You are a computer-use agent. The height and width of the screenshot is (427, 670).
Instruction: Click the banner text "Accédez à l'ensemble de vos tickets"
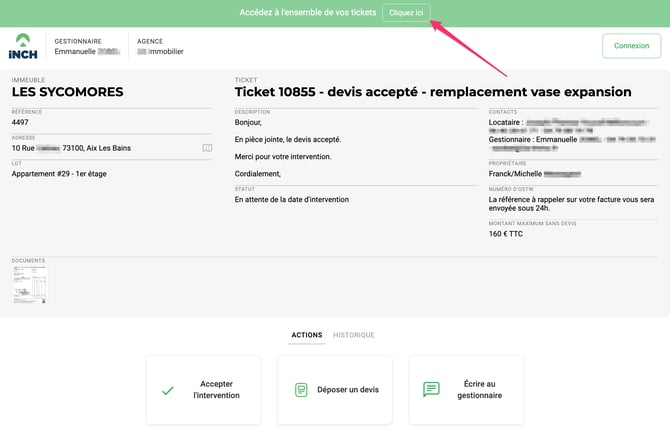tap(308, 13)
